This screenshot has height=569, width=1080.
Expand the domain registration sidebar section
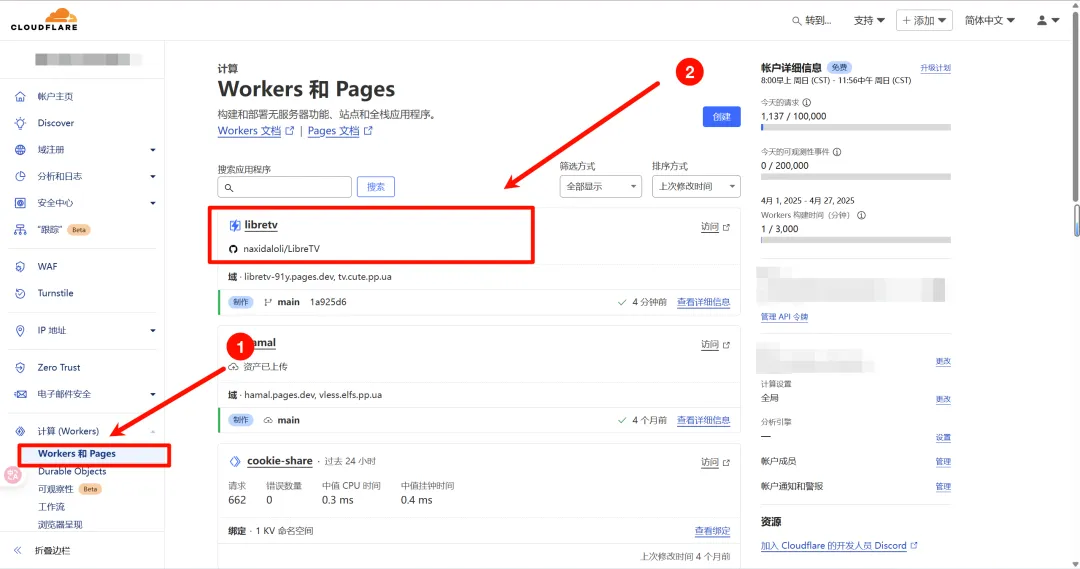153,150
